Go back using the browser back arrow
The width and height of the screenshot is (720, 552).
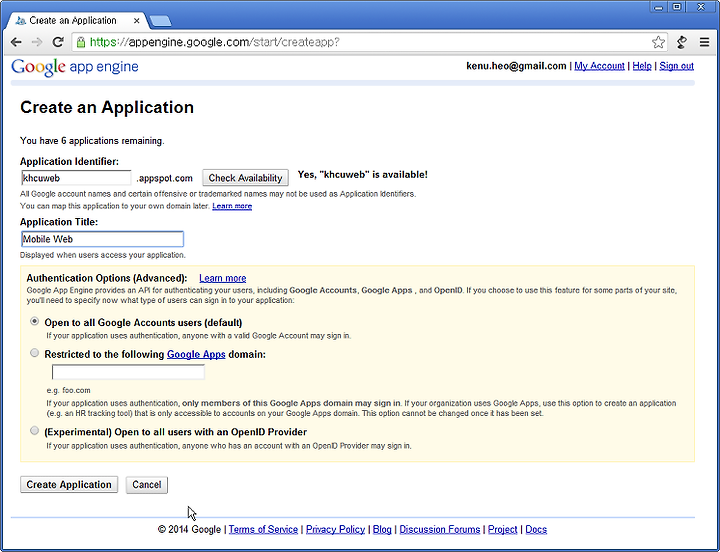[16, 42]
